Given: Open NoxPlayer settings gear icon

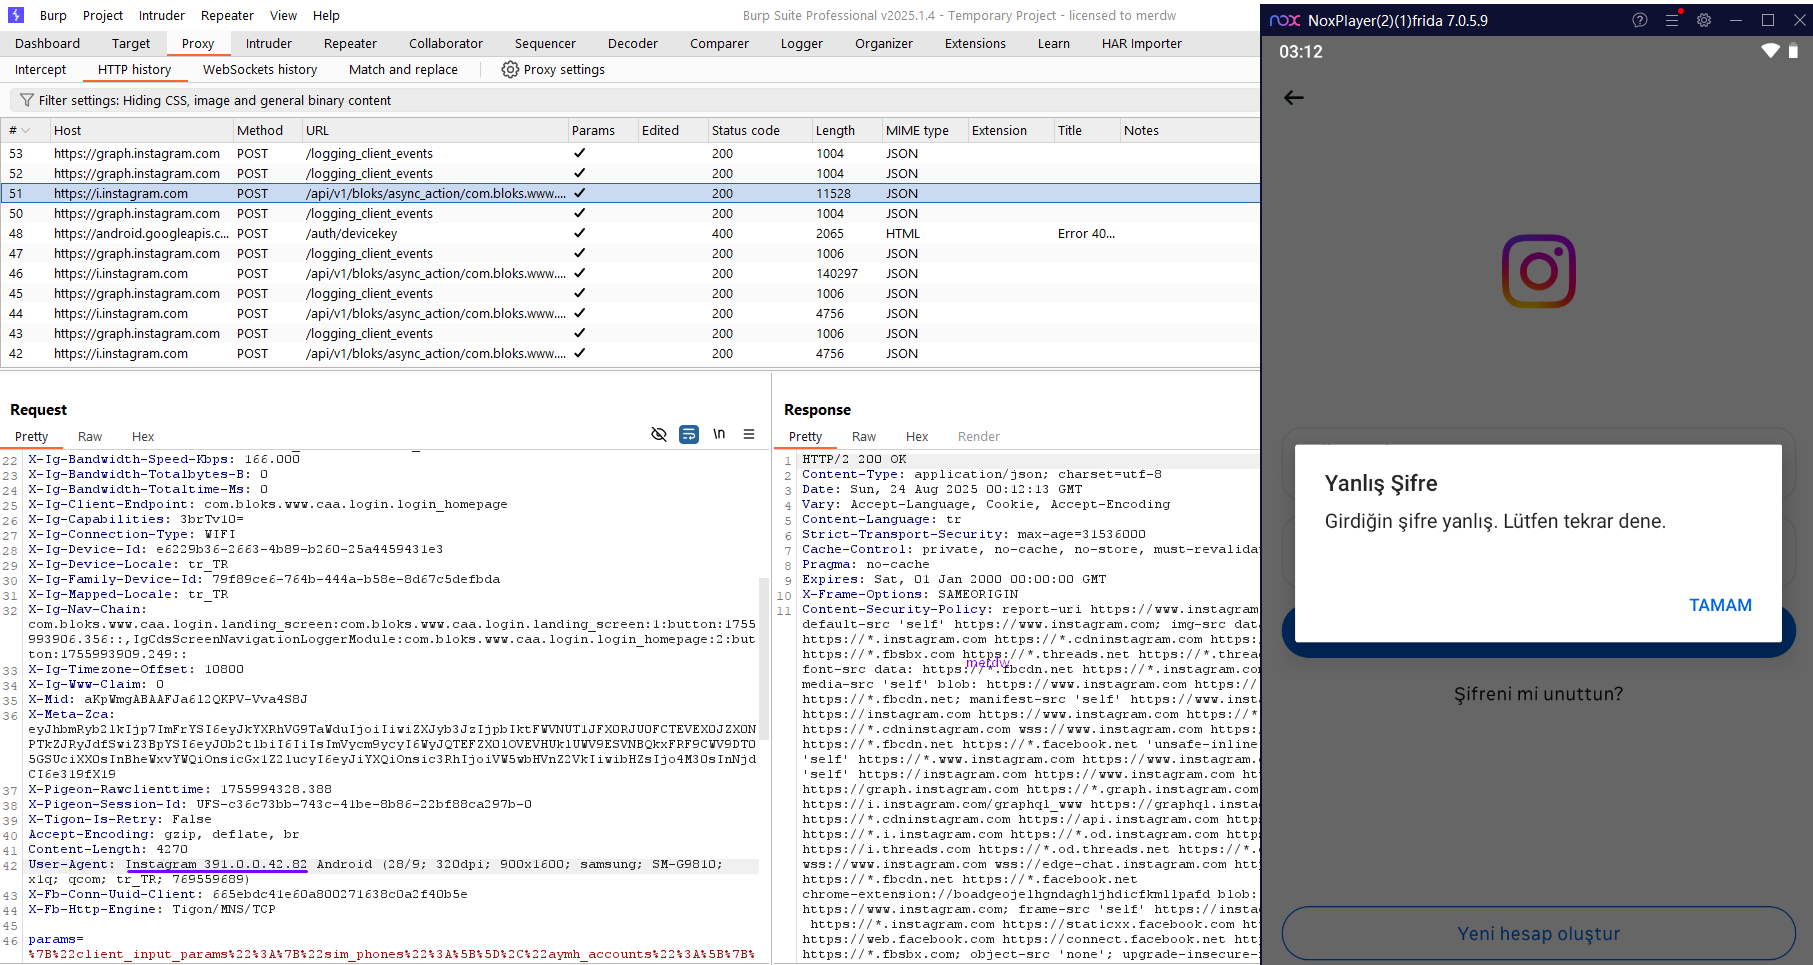Looking at the screenshot, I should 1704,20.
